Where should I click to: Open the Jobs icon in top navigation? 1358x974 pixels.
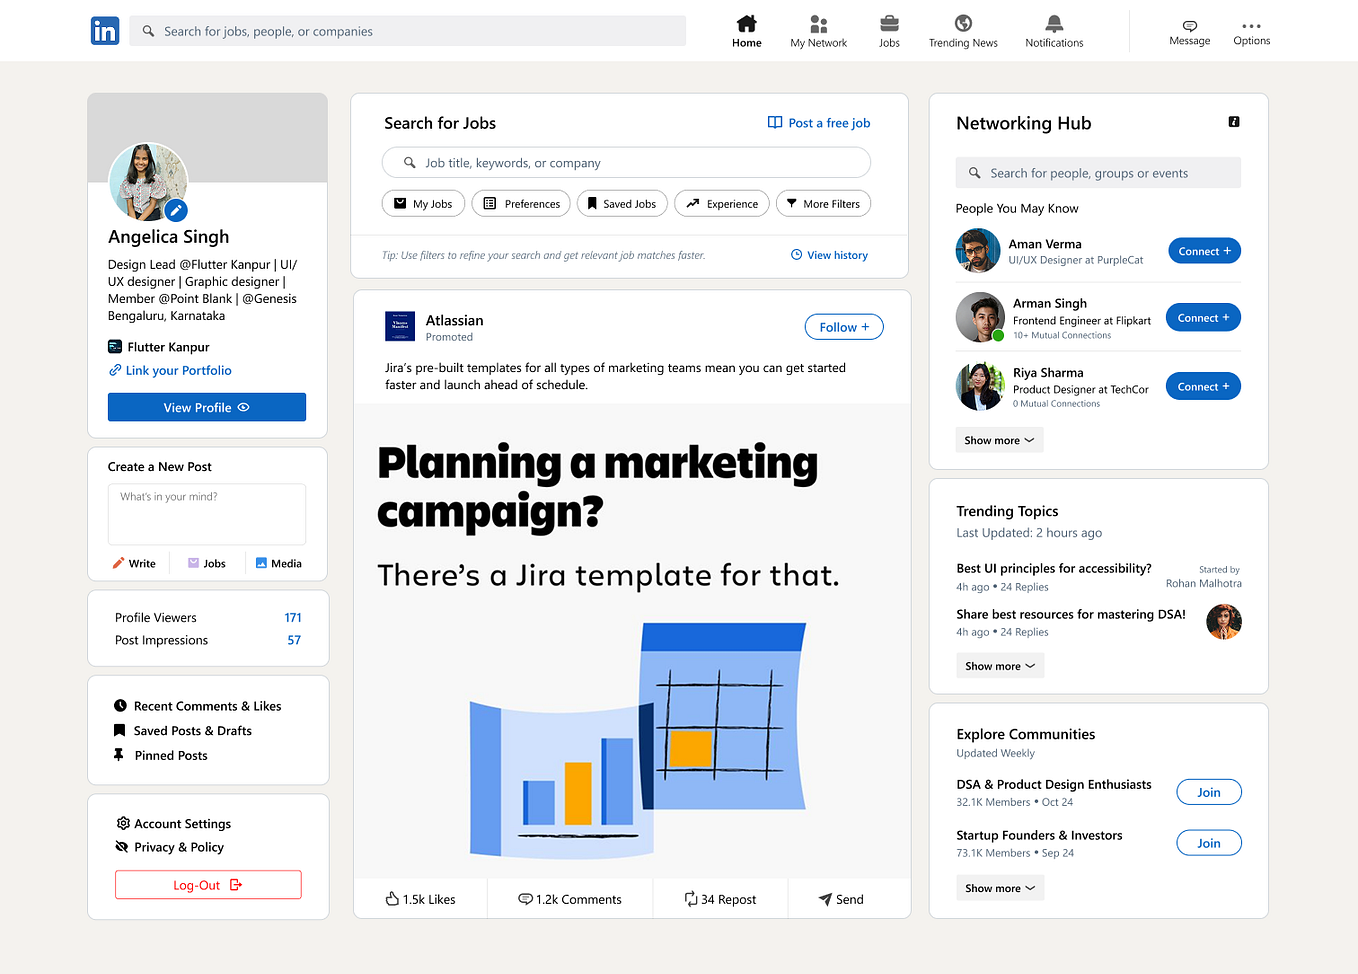pyautogui.click(x=888, y=30)
